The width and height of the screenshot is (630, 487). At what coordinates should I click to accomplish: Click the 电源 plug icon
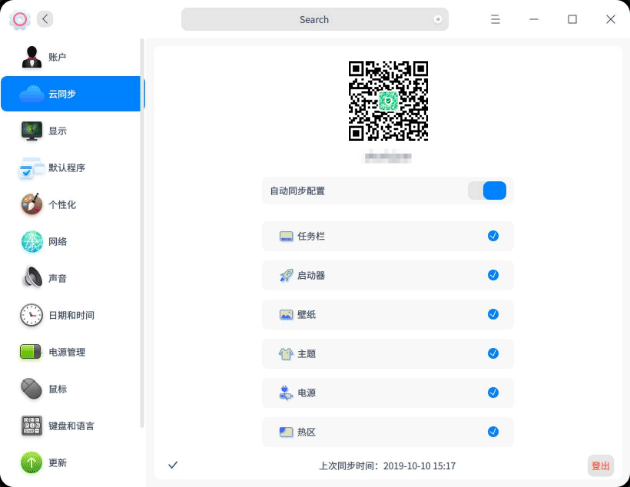coord(286,393)
